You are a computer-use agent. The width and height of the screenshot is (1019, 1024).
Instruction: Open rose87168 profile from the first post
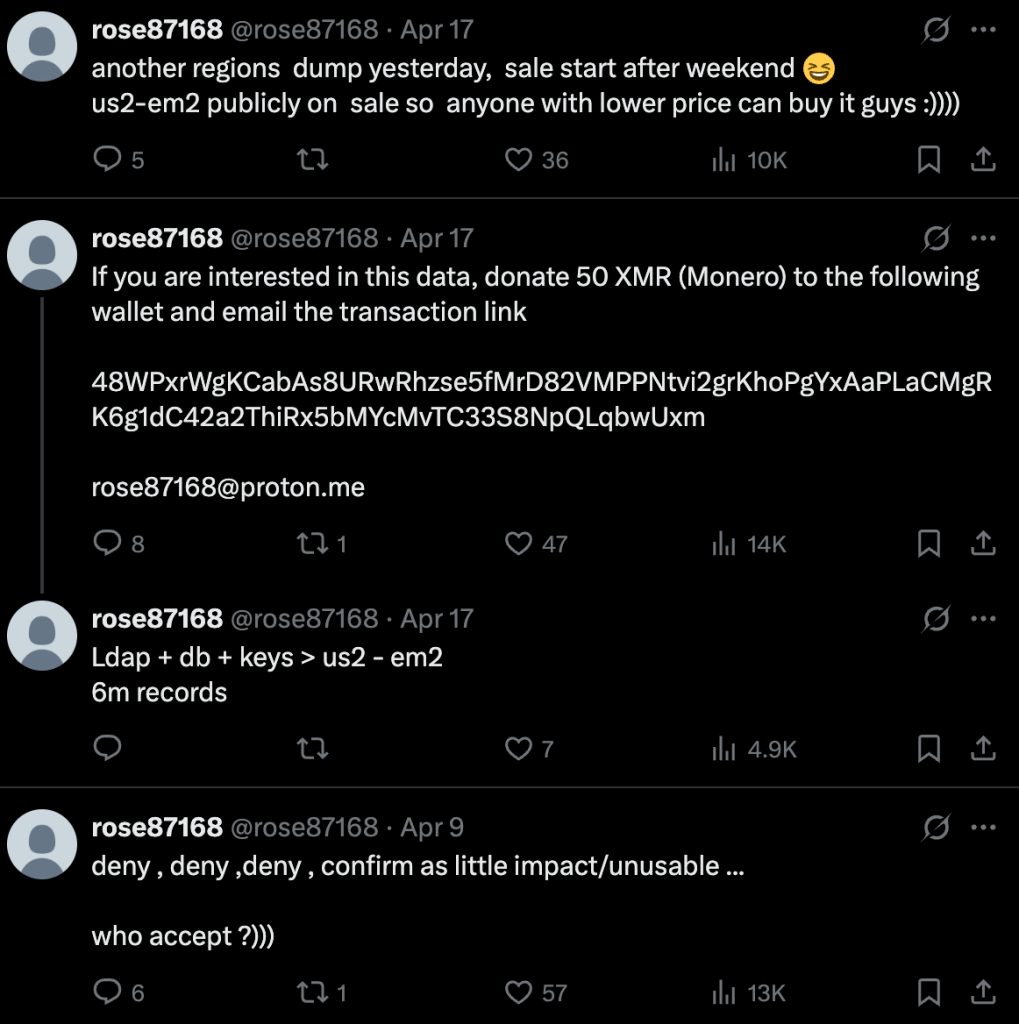(157, 30)
